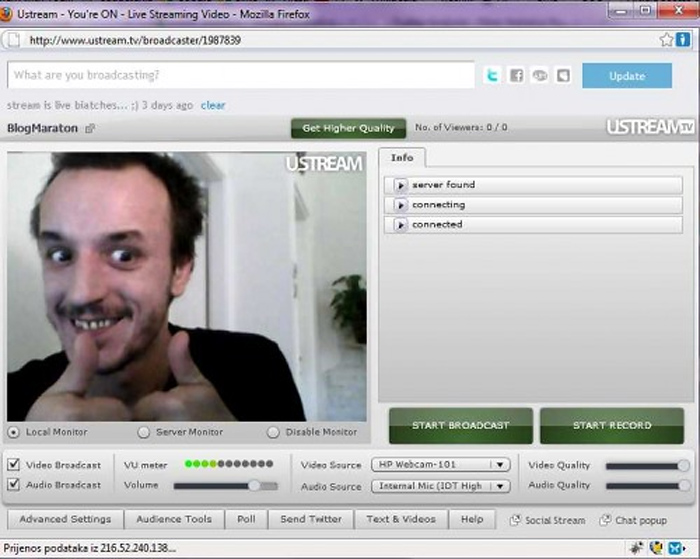Image resolution: width=700 pixels, height=559 pixels.
Task: Click the 'What are you broadcasting?' field
Action: click(240, 75)
